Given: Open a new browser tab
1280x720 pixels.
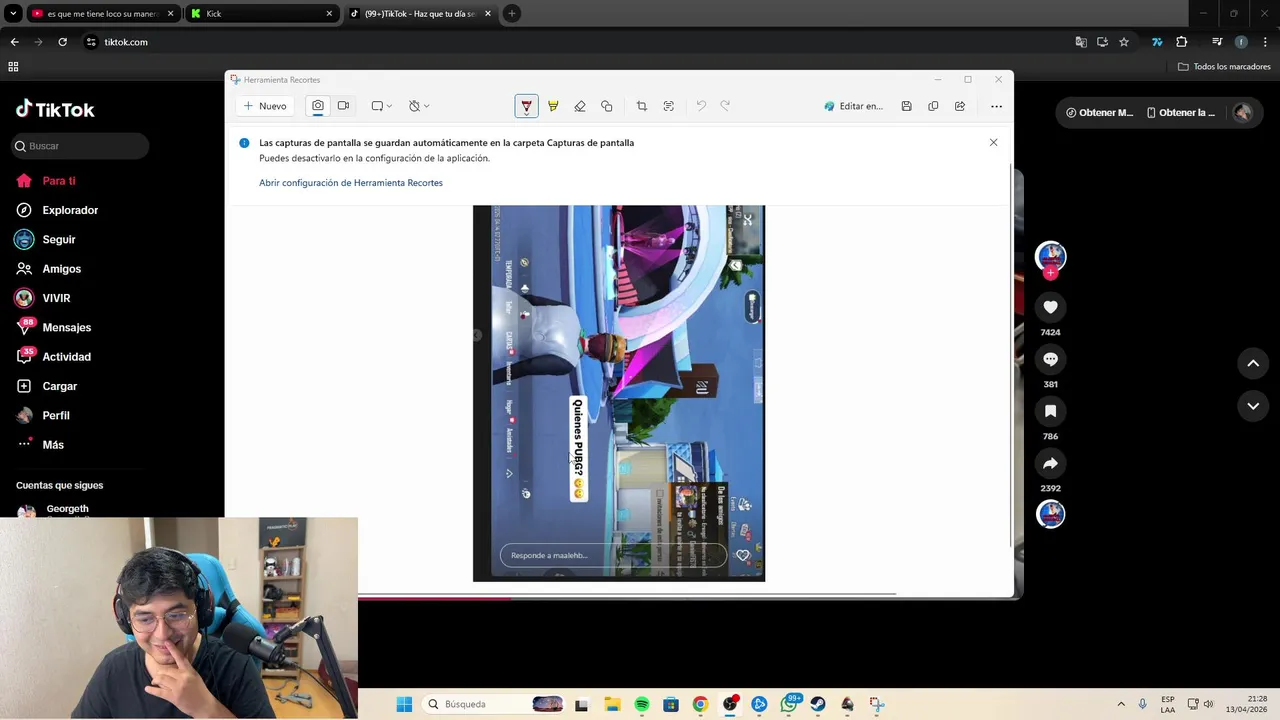Looking at the screenshot, I should tap(512, 14).
